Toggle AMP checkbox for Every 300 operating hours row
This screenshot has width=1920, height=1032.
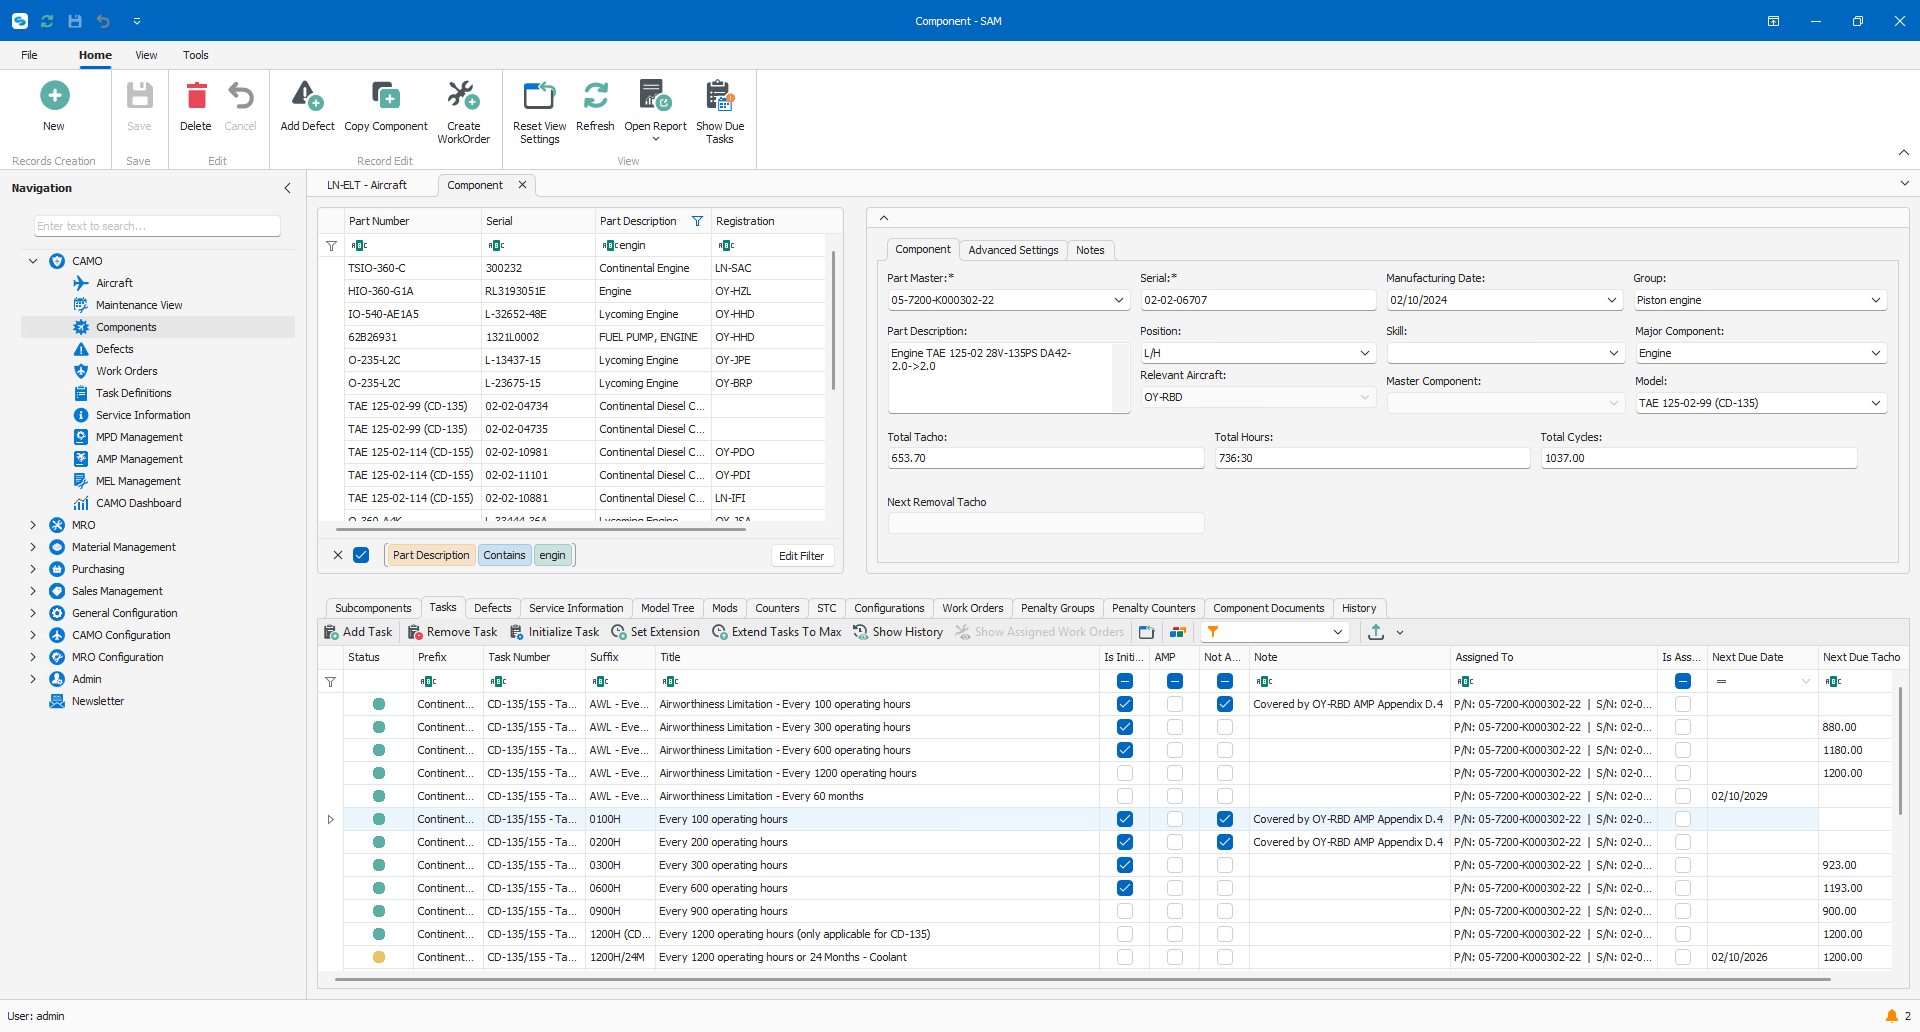point(1175,865)
